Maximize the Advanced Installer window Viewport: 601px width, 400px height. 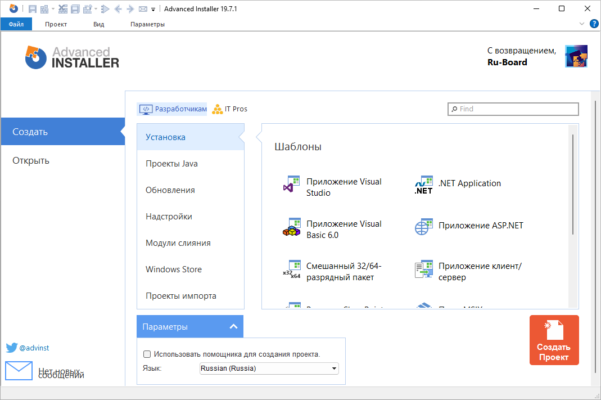click(562, 8)
